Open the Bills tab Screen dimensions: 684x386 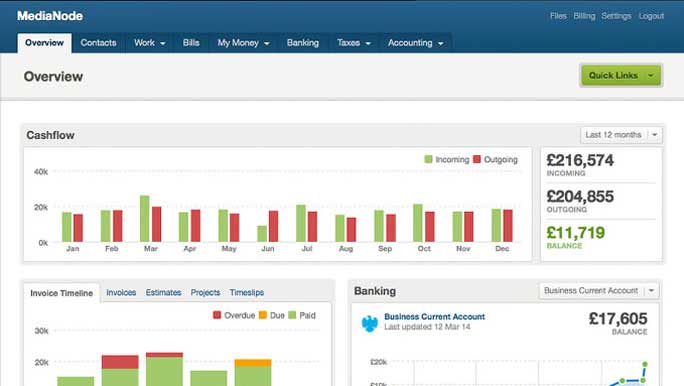tap(191, 43)
